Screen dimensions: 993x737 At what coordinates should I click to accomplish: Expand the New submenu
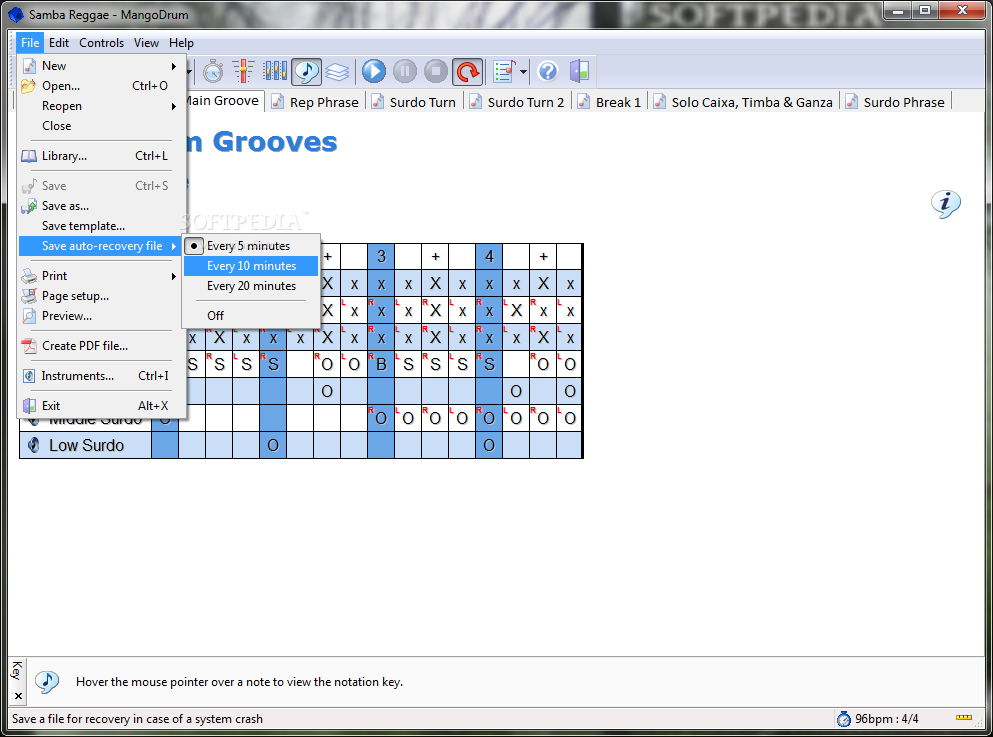(x=100, y=66)
